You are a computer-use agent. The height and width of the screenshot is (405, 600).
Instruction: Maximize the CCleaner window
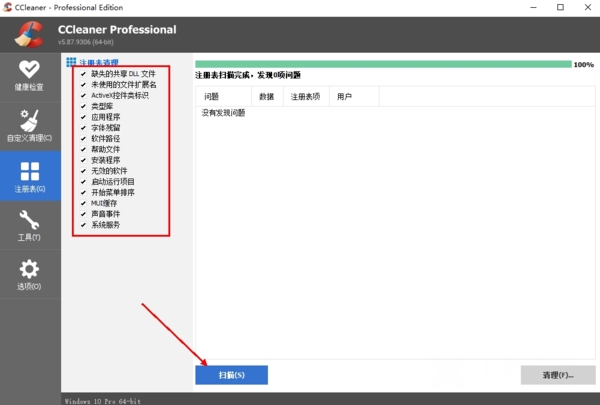click(560, 7)
